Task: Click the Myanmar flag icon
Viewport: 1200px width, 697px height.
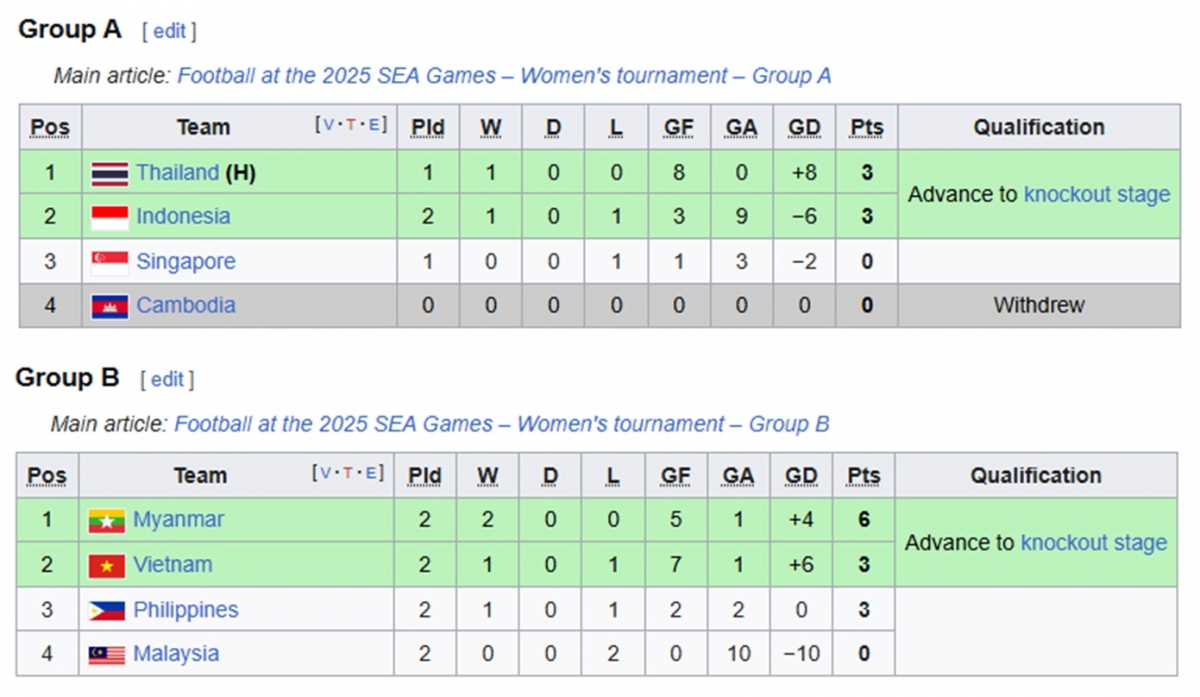Action: coord(107,521)
